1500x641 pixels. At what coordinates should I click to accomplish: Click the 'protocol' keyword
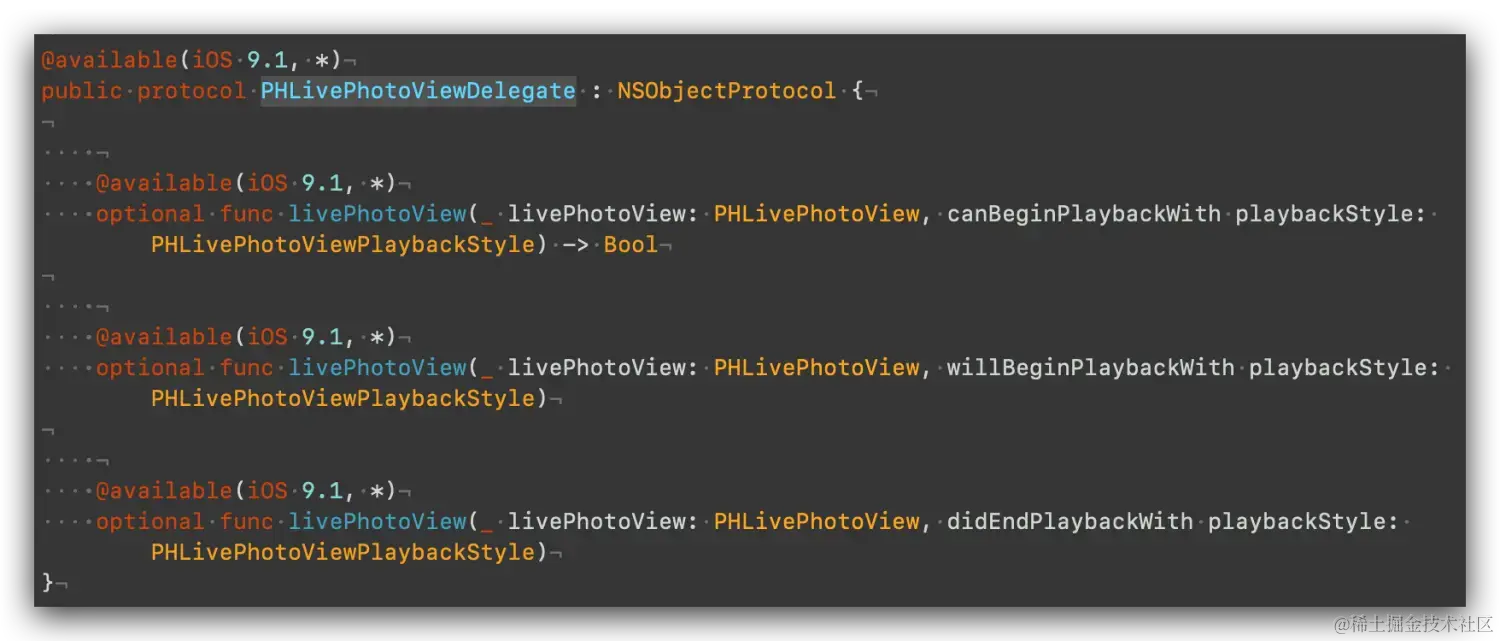[192, 91]
